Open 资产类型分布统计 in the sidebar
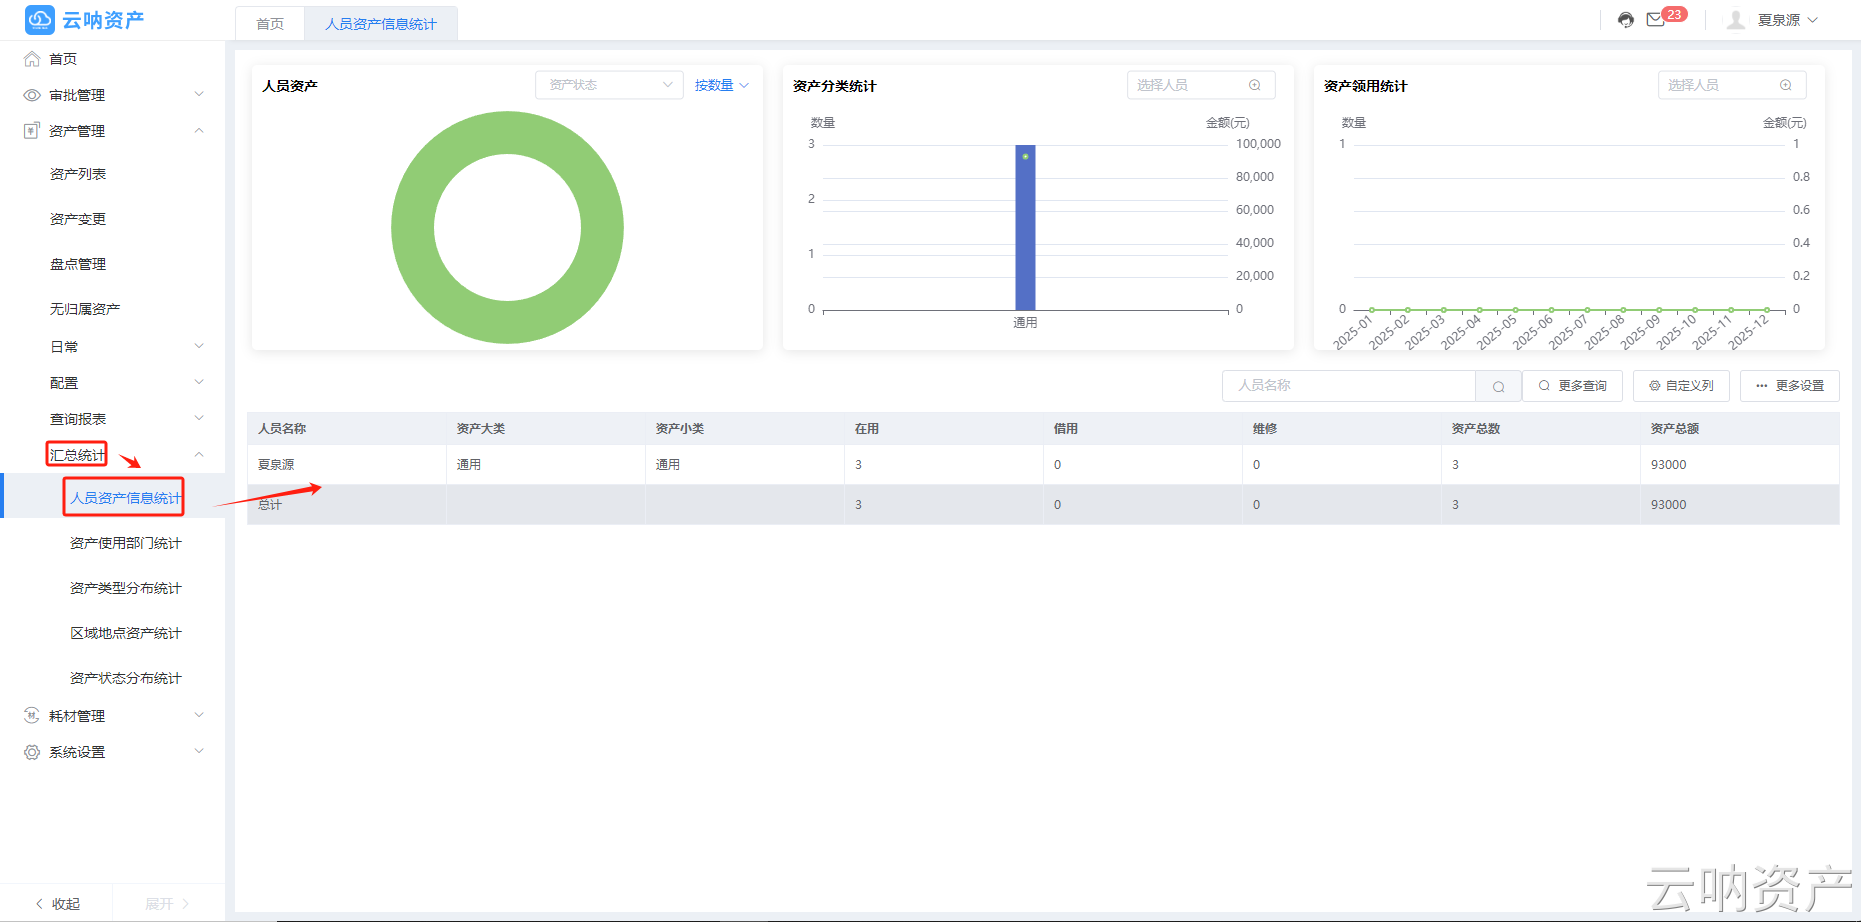The height and width of the screenshot is (922, 1861). pyautogui.click(x=126, y=588)
